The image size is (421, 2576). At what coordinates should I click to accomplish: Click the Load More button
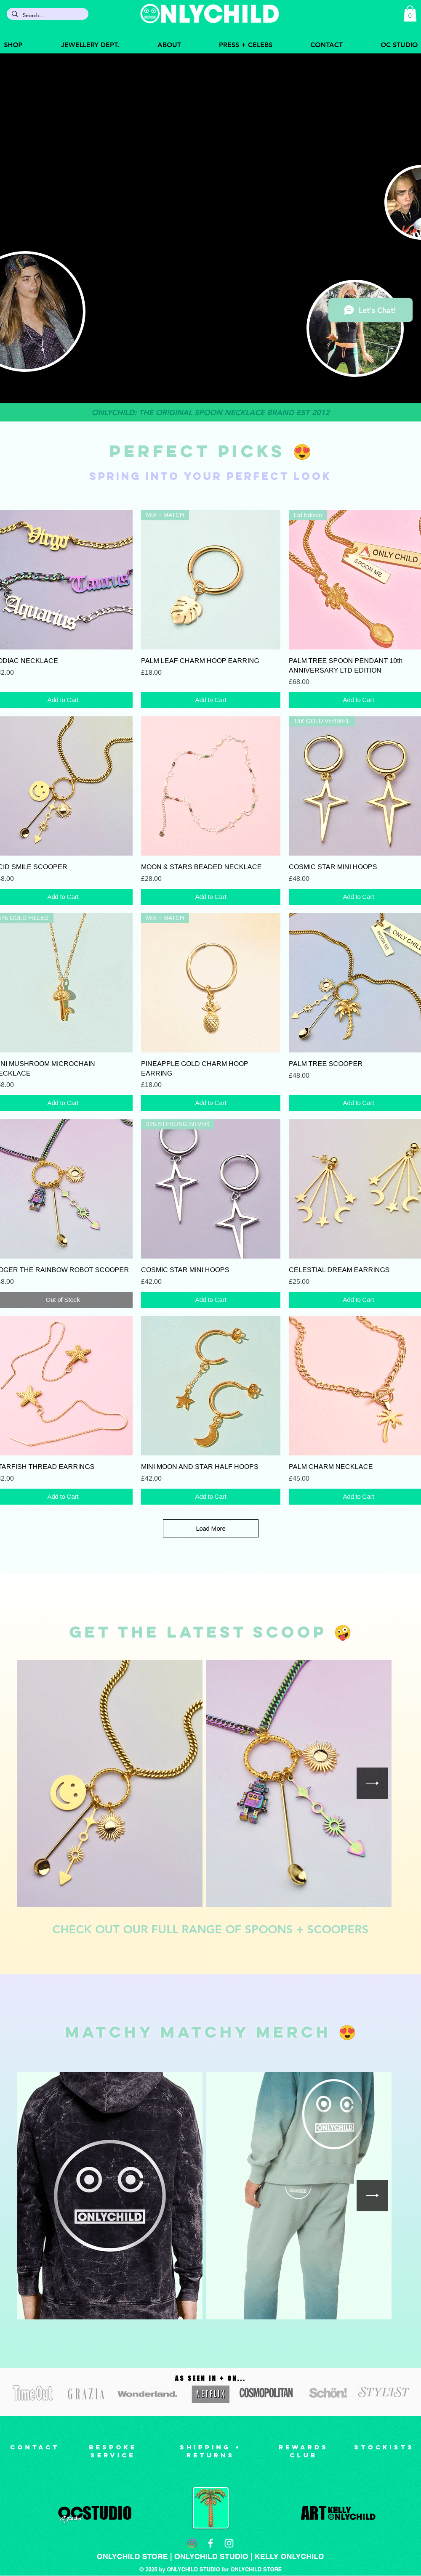pos(210,1528)
